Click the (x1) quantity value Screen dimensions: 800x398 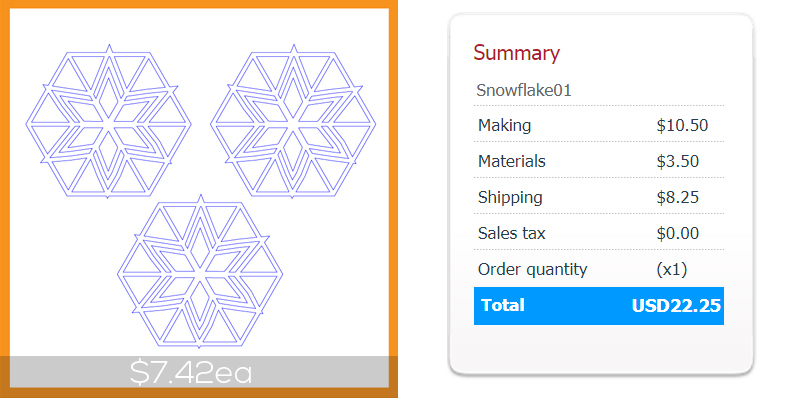point(671,269)
